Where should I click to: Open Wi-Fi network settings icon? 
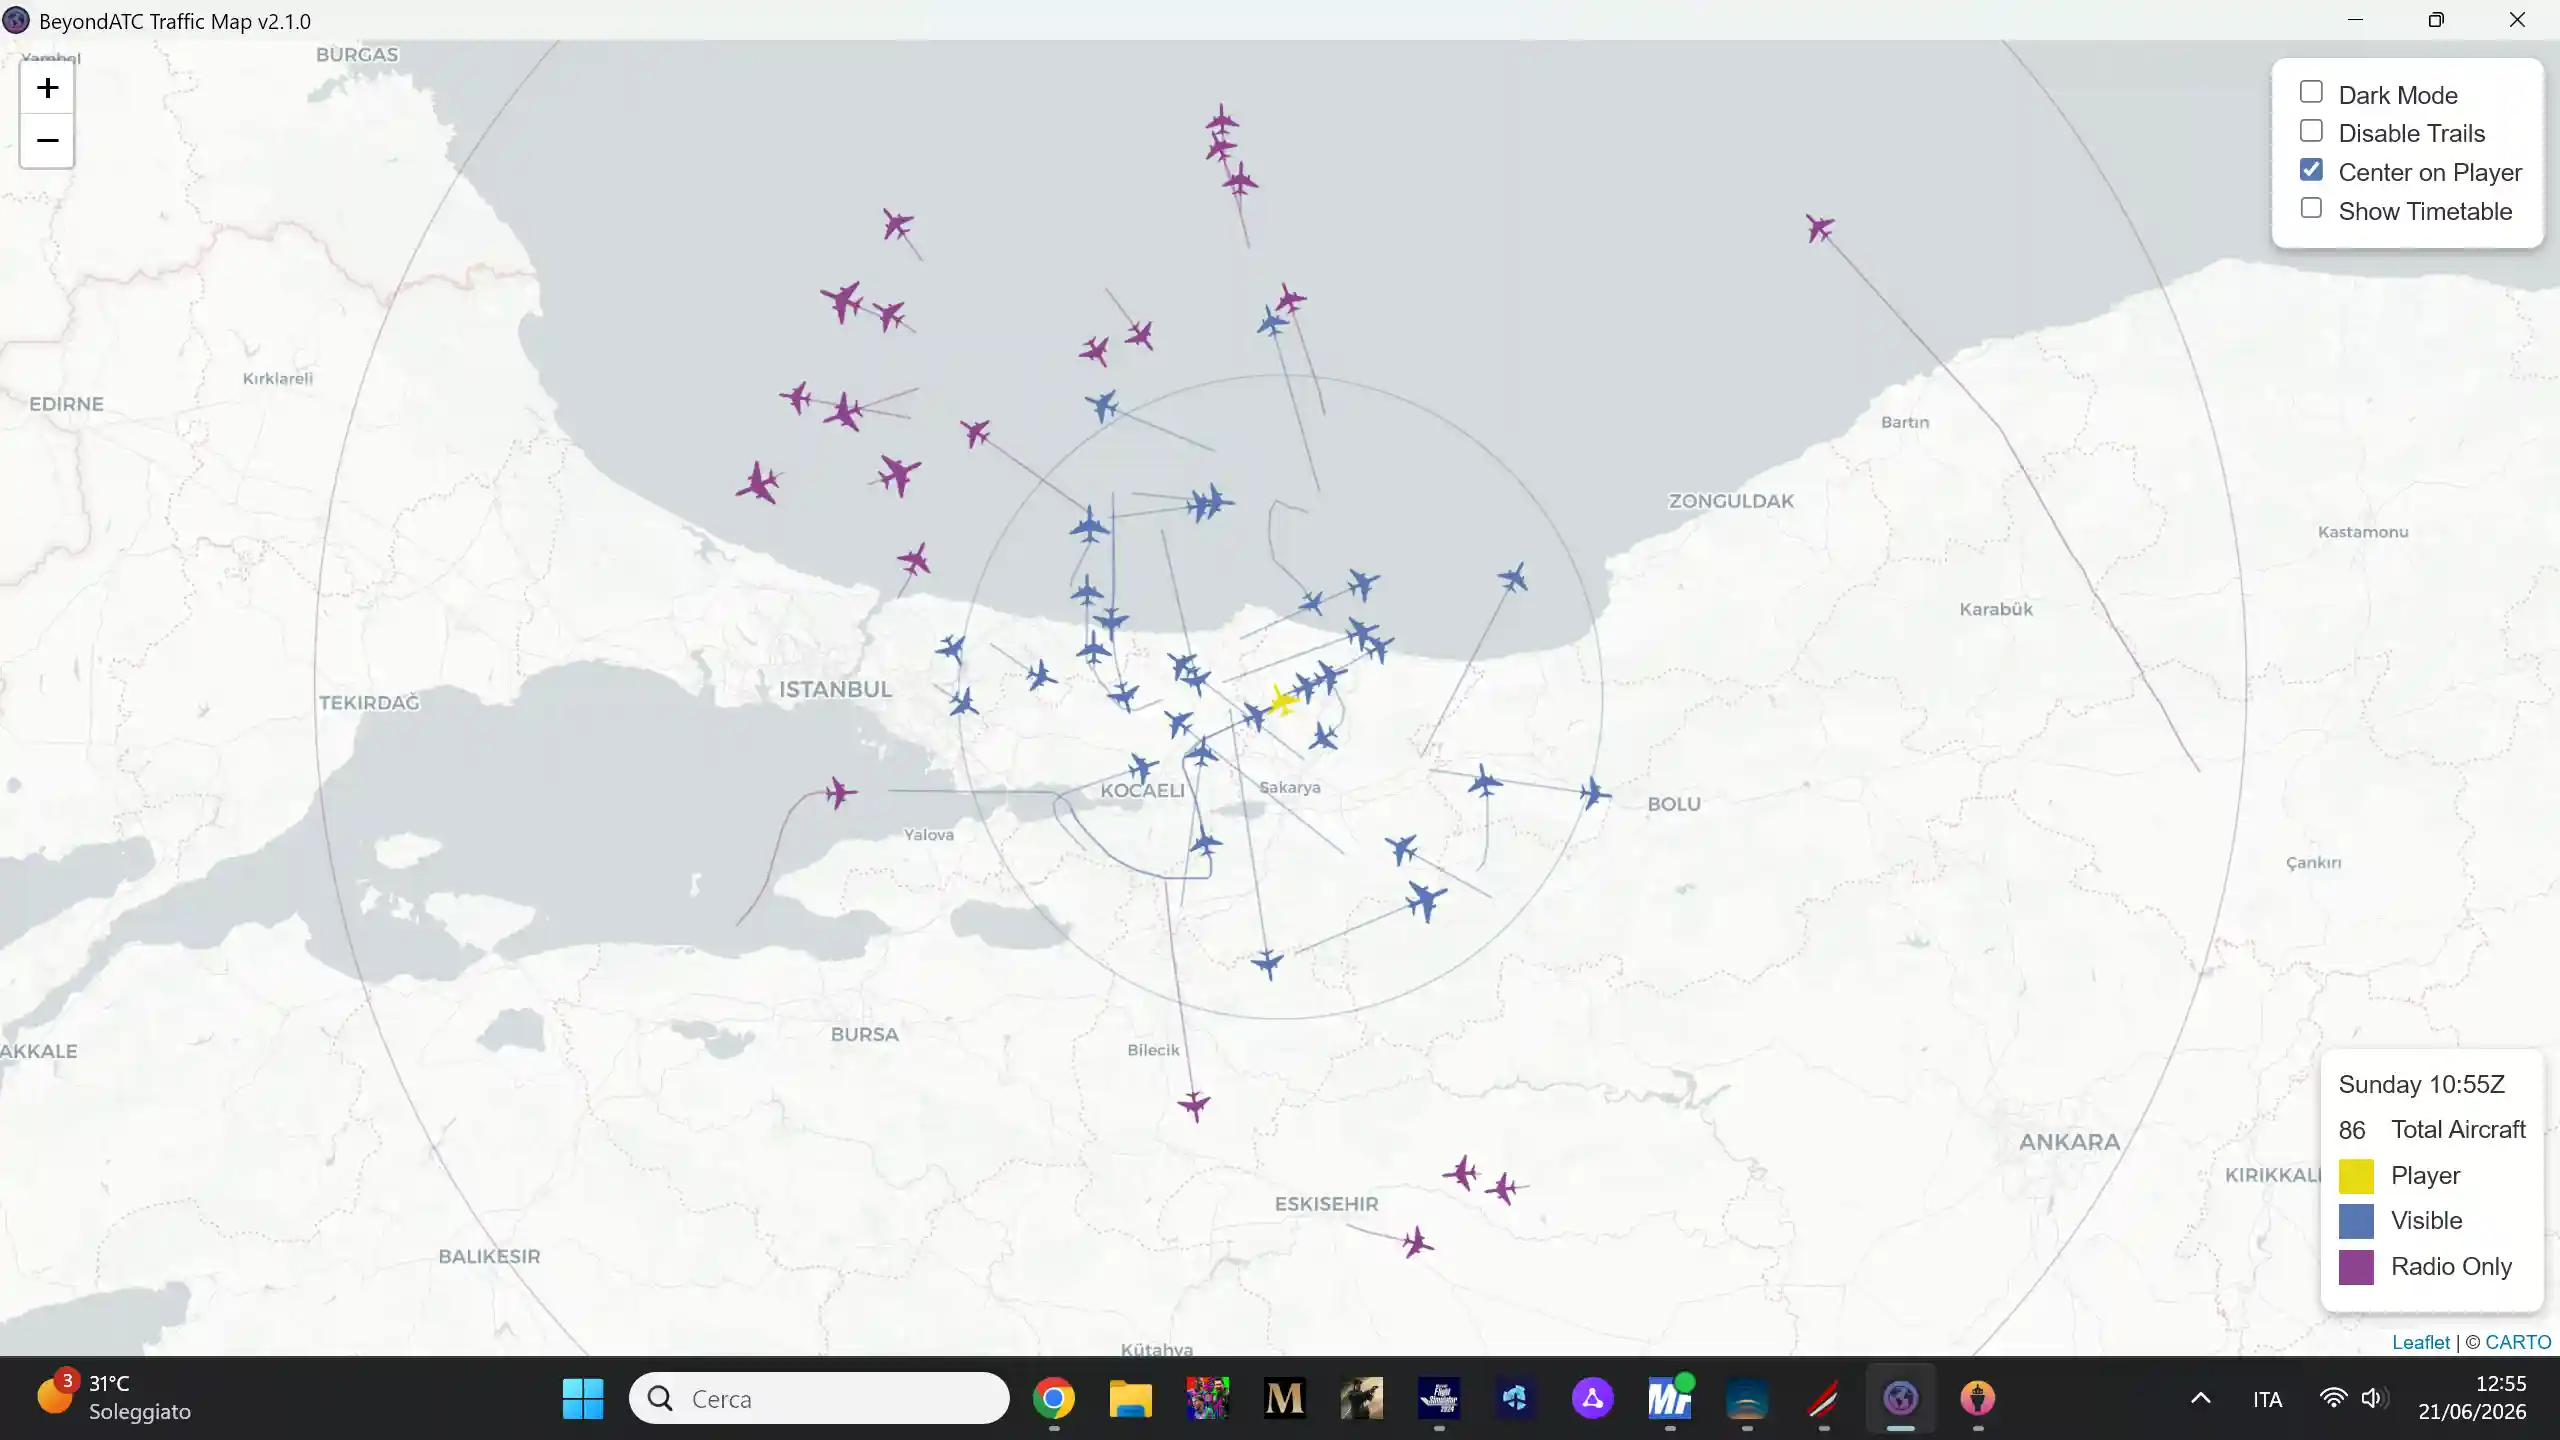click(x=2333, y=1398)
